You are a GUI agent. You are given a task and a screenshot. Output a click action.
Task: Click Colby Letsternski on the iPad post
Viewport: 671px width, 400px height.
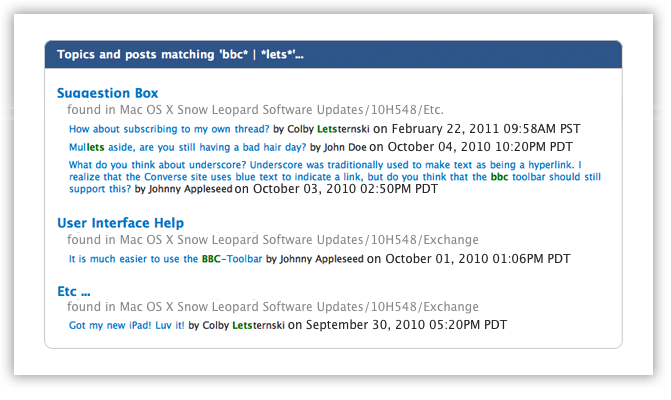tap(243, 325)
